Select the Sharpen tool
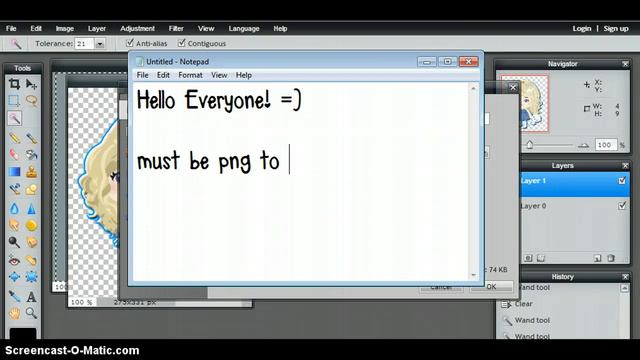 [31, 209]
